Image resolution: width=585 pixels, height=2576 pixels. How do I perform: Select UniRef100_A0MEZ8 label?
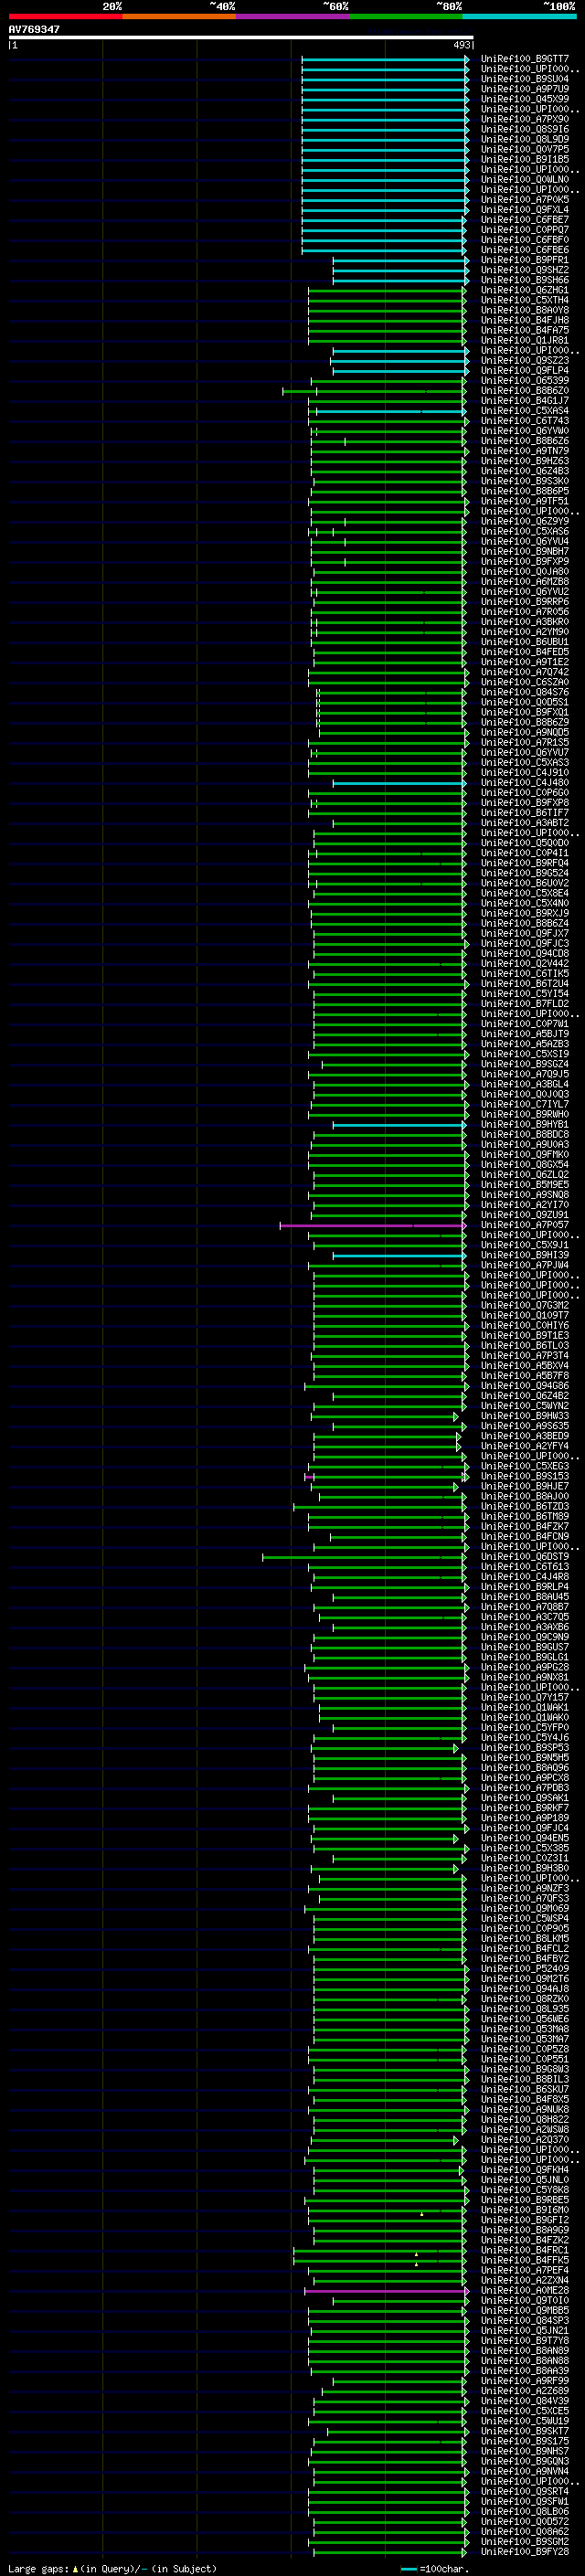[524, 2290]
